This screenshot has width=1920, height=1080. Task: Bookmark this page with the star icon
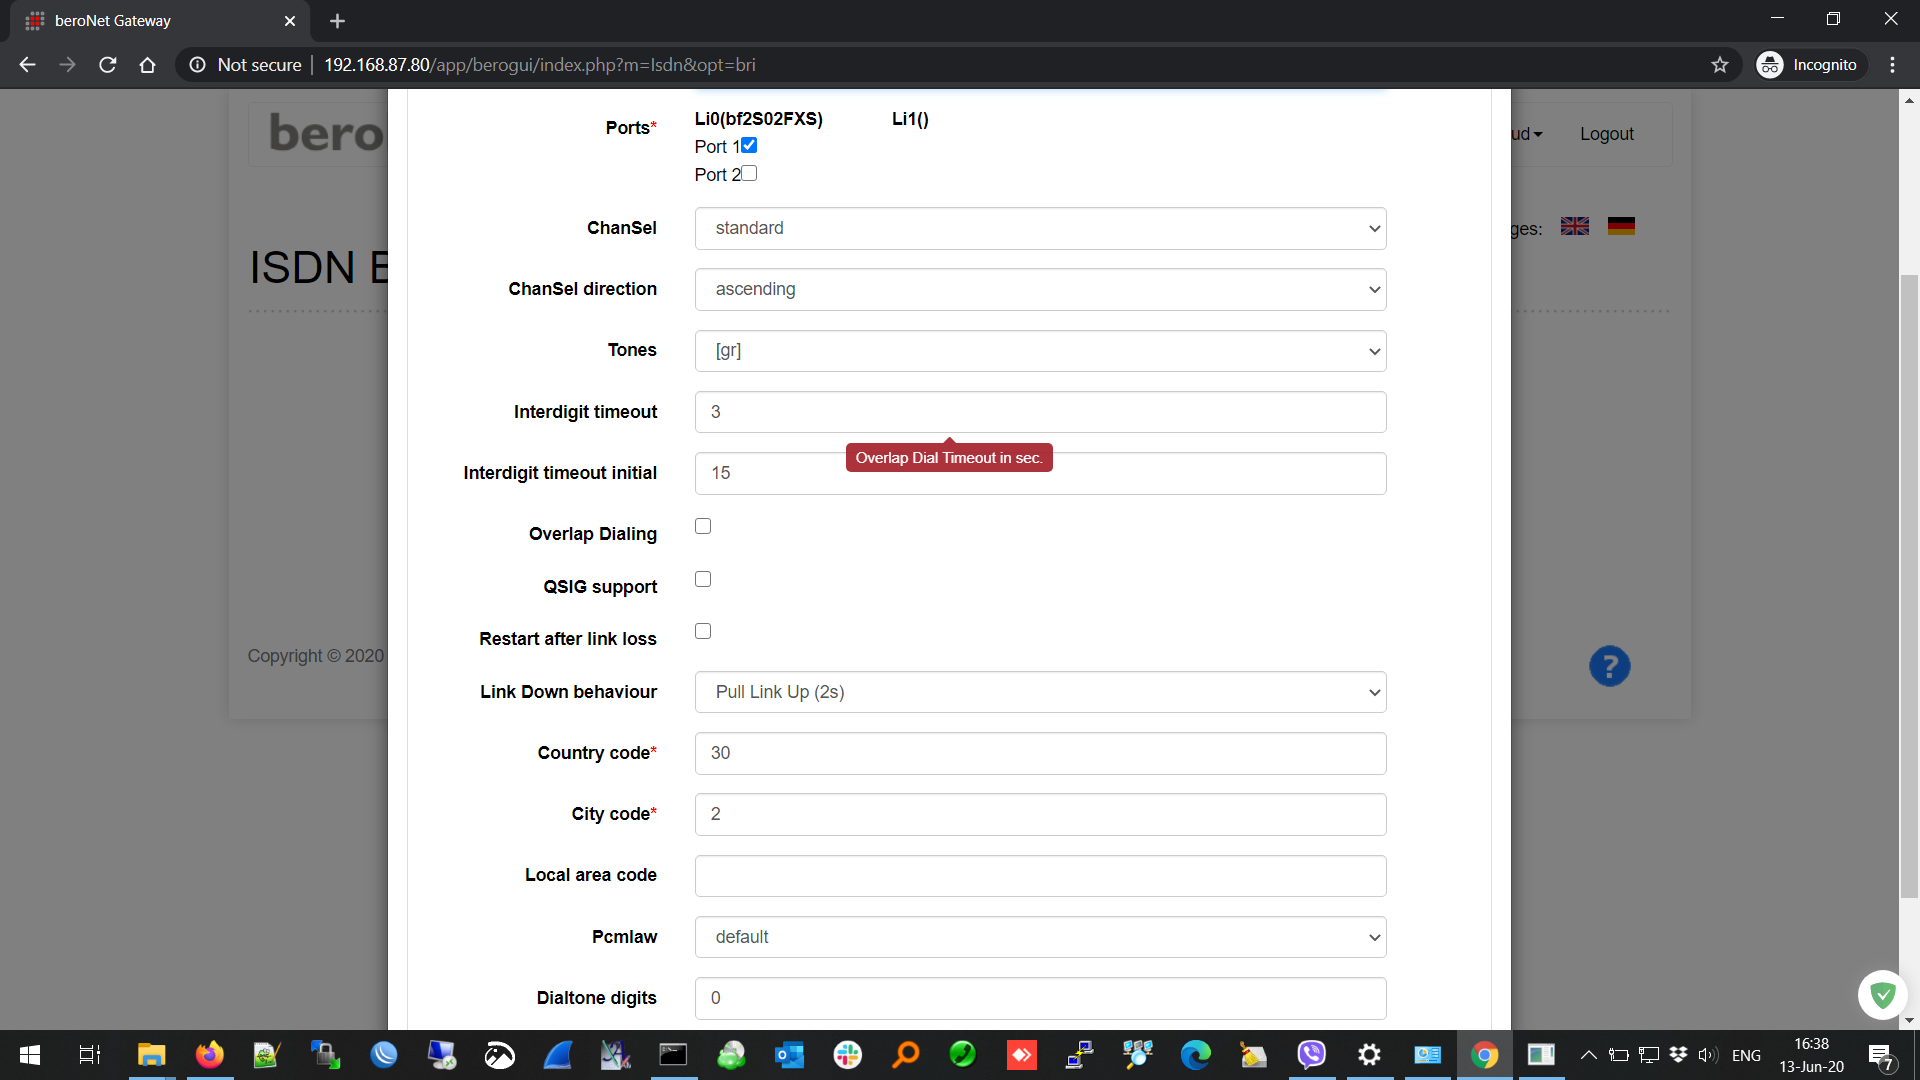point(1719,65)
